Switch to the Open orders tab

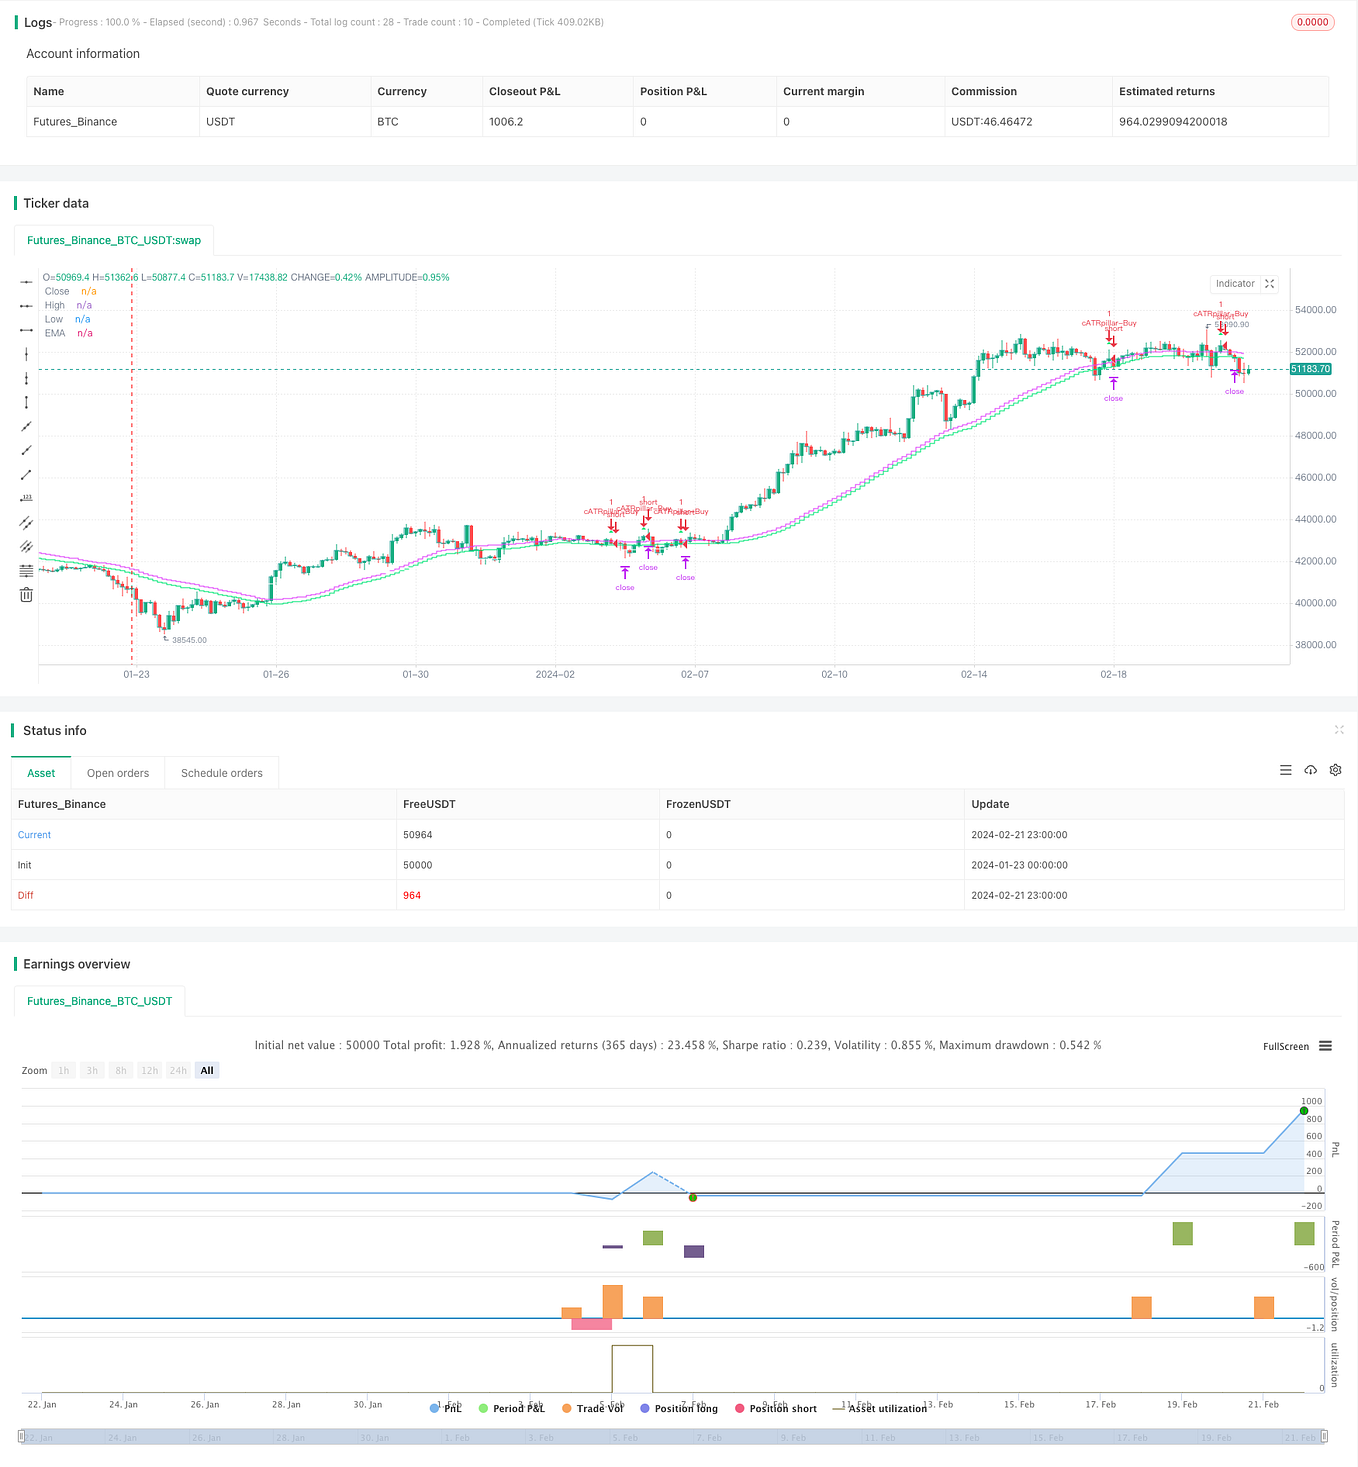117,772
